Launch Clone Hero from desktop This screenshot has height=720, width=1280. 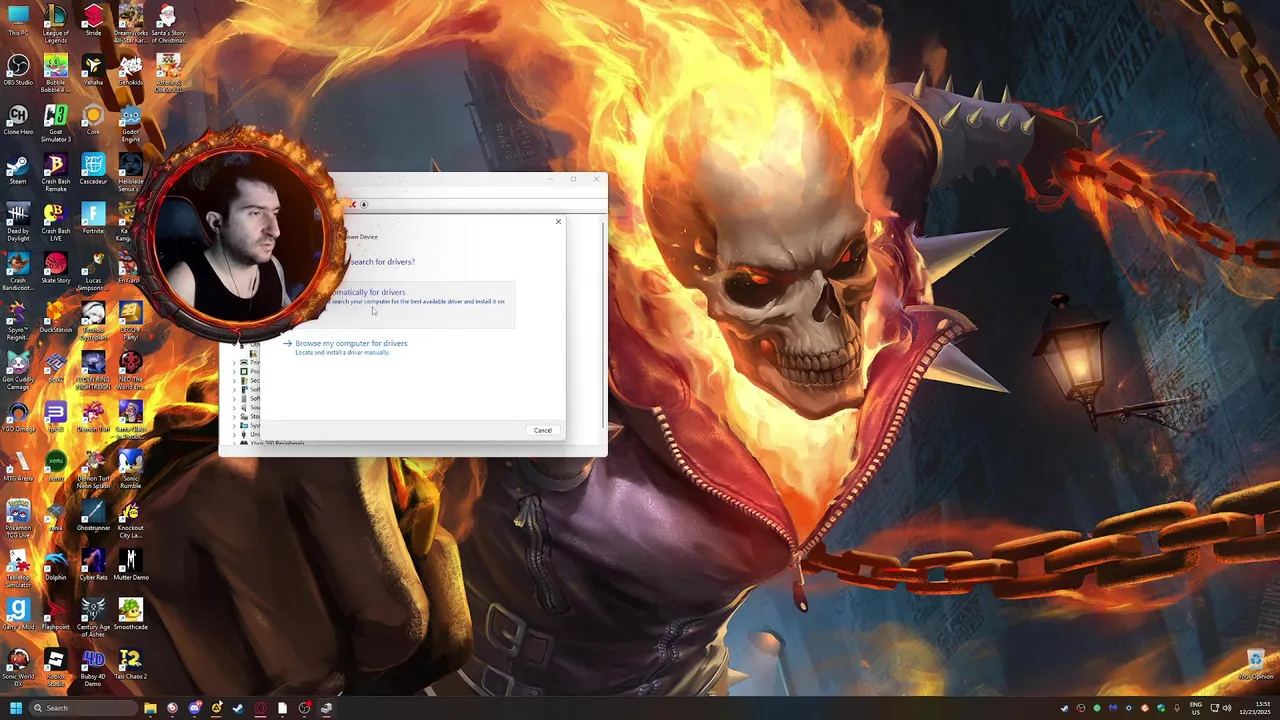pos(18,120)
